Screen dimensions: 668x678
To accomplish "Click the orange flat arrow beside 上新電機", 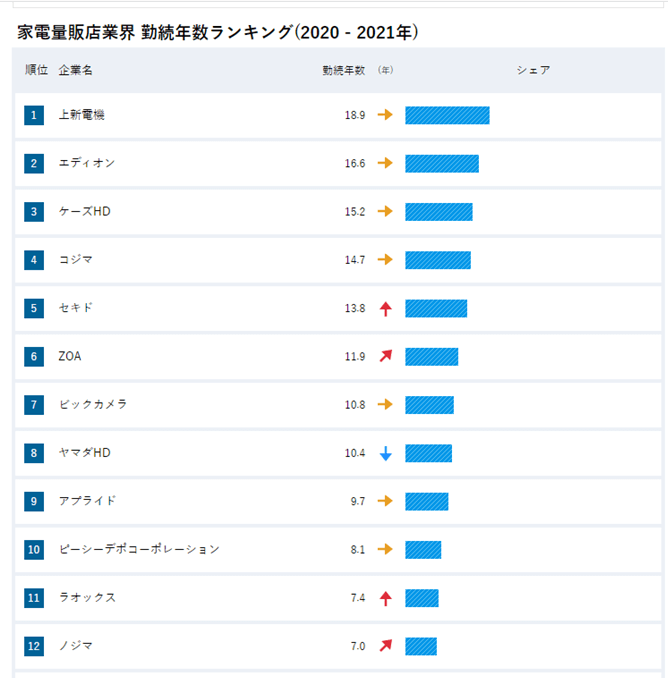I will 385,115.
